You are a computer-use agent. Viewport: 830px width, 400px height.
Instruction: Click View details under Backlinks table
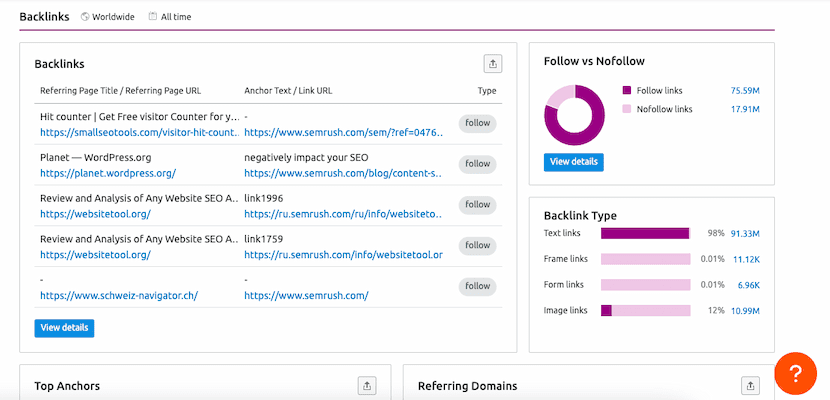64,328
